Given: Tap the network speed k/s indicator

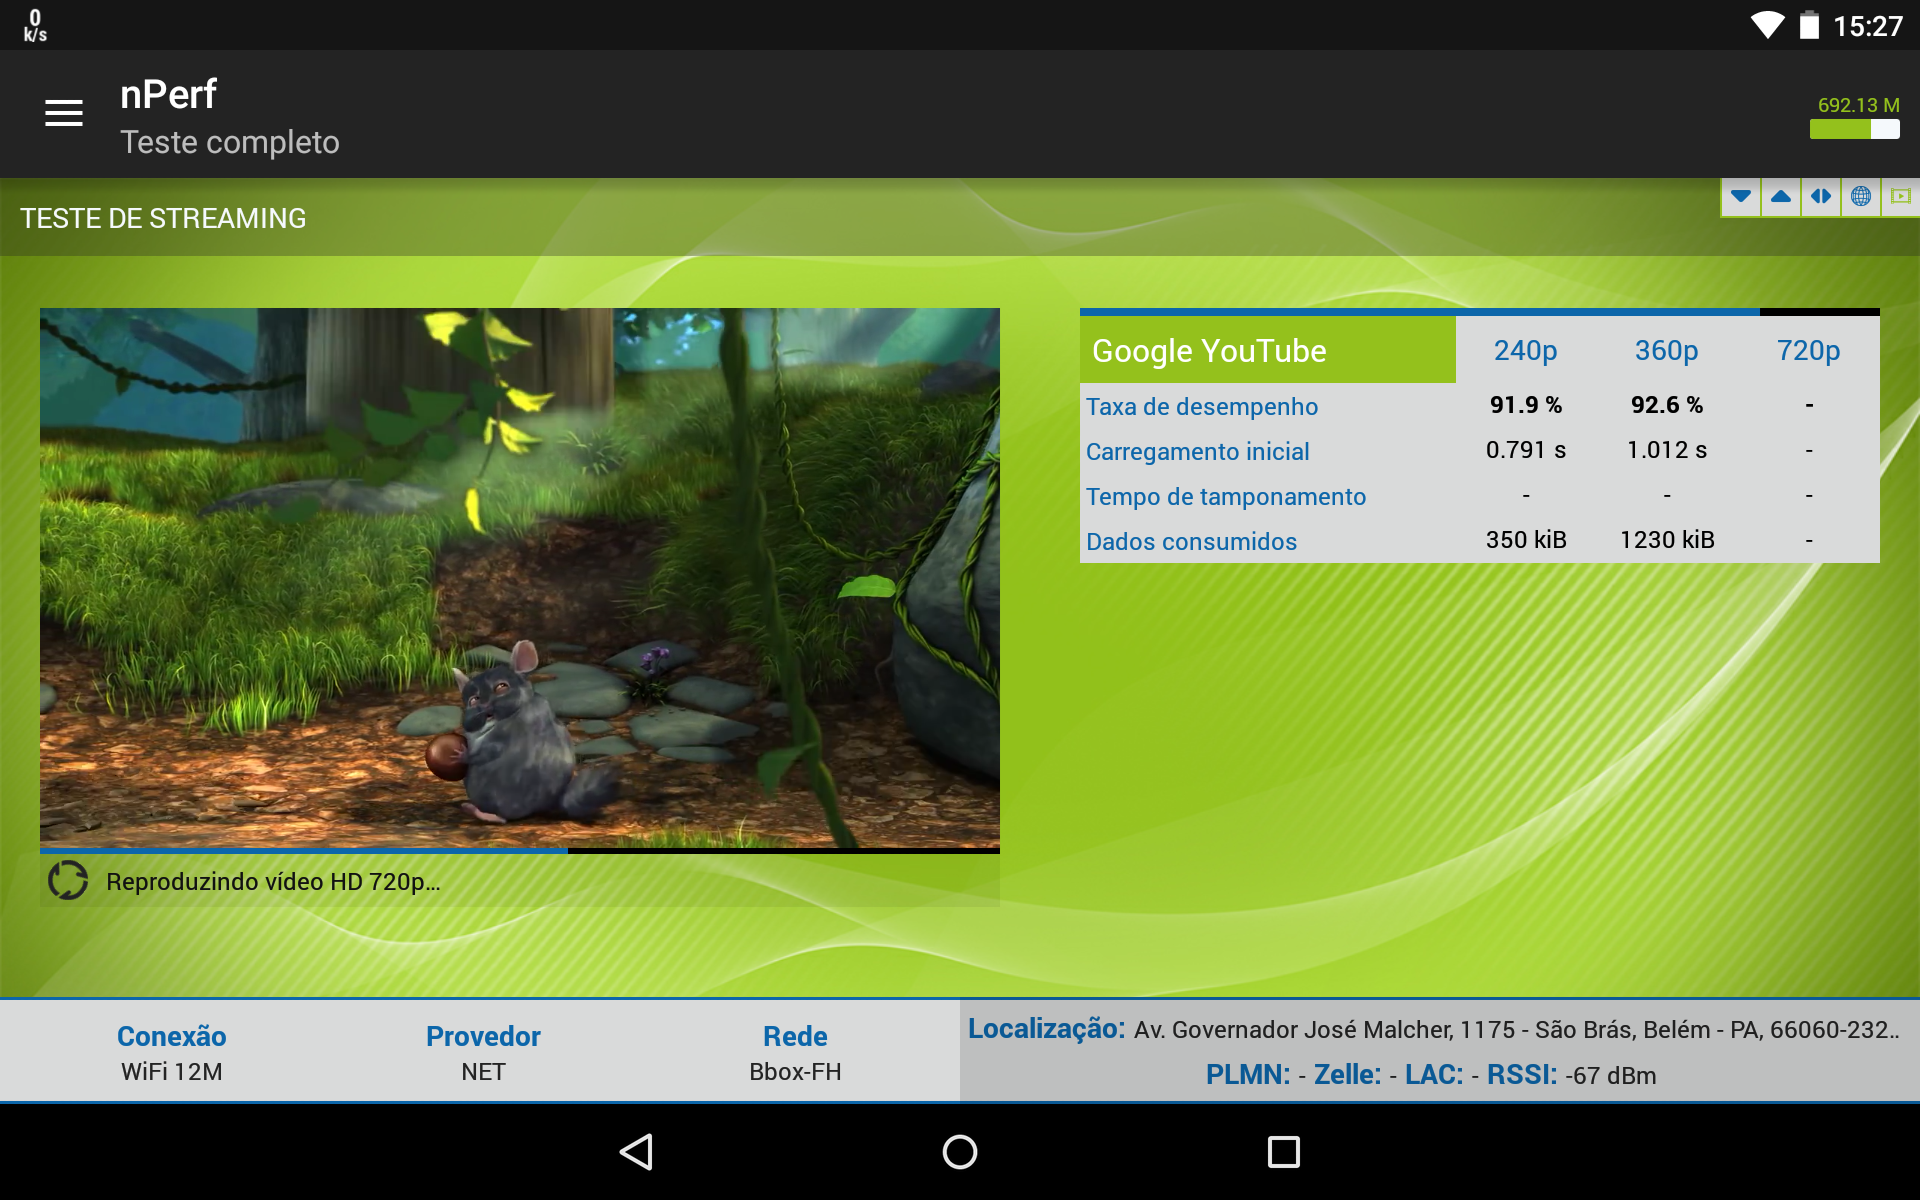Looking at the screenshot, I should coord(35,25).
